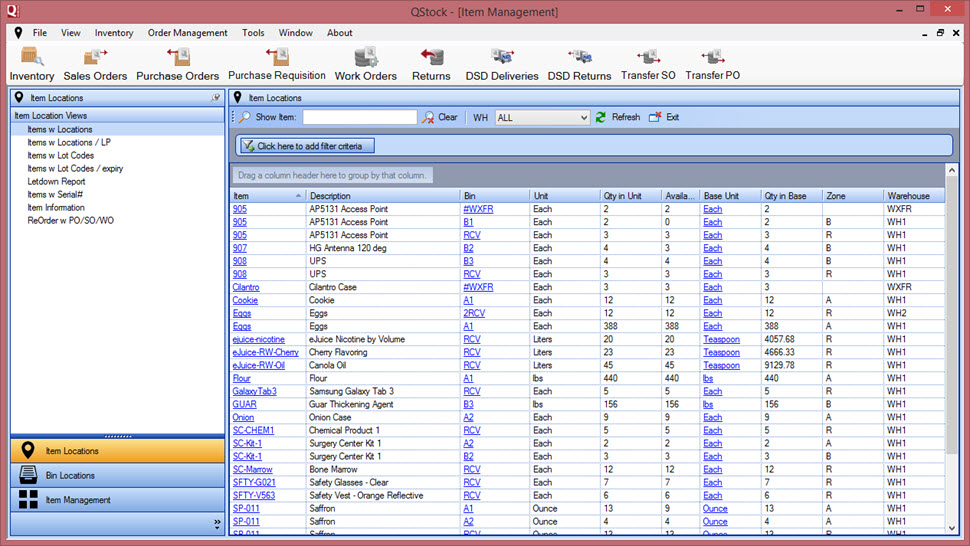Click the Show Item text field
The height and width of the screenshot is (546, 970).
point(359,117)
